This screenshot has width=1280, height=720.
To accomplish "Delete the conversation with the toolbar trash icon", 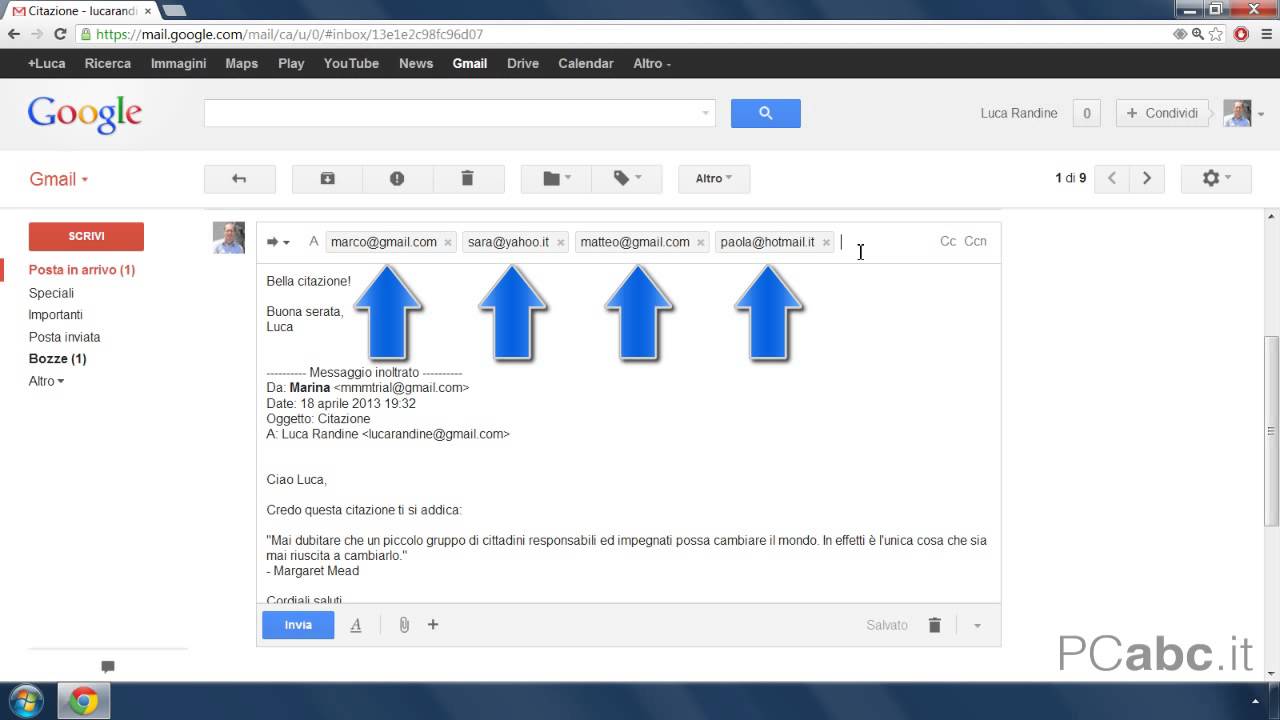I will (467, 179).
